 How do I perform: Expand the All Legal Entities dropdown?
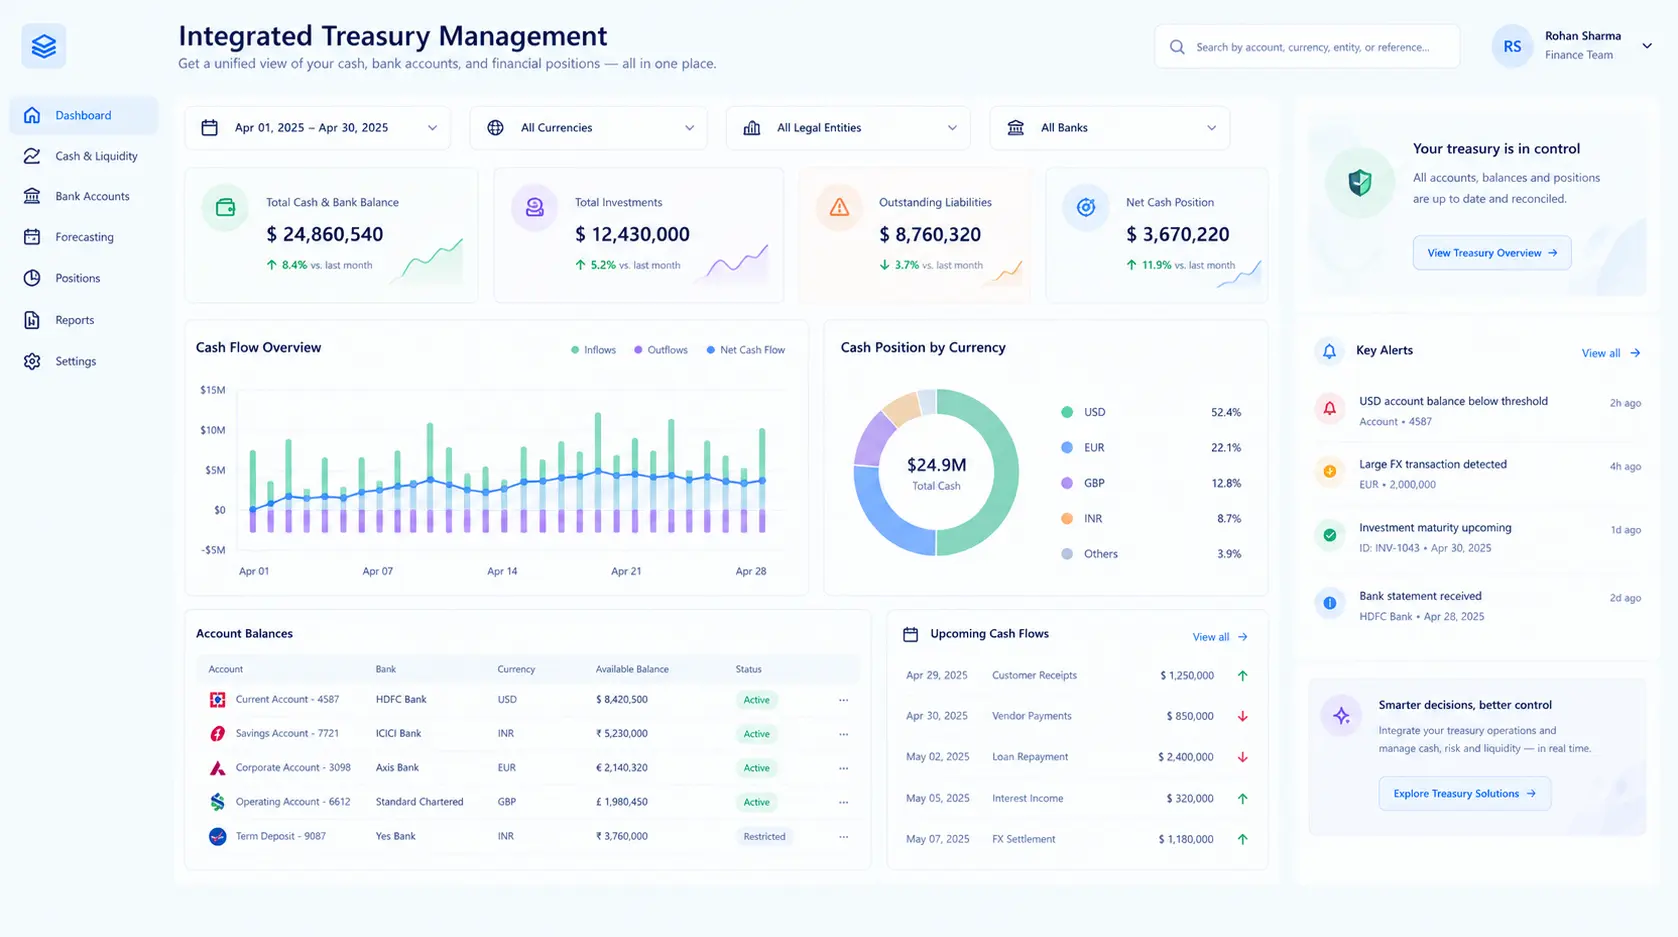click(x=848, y=128)
